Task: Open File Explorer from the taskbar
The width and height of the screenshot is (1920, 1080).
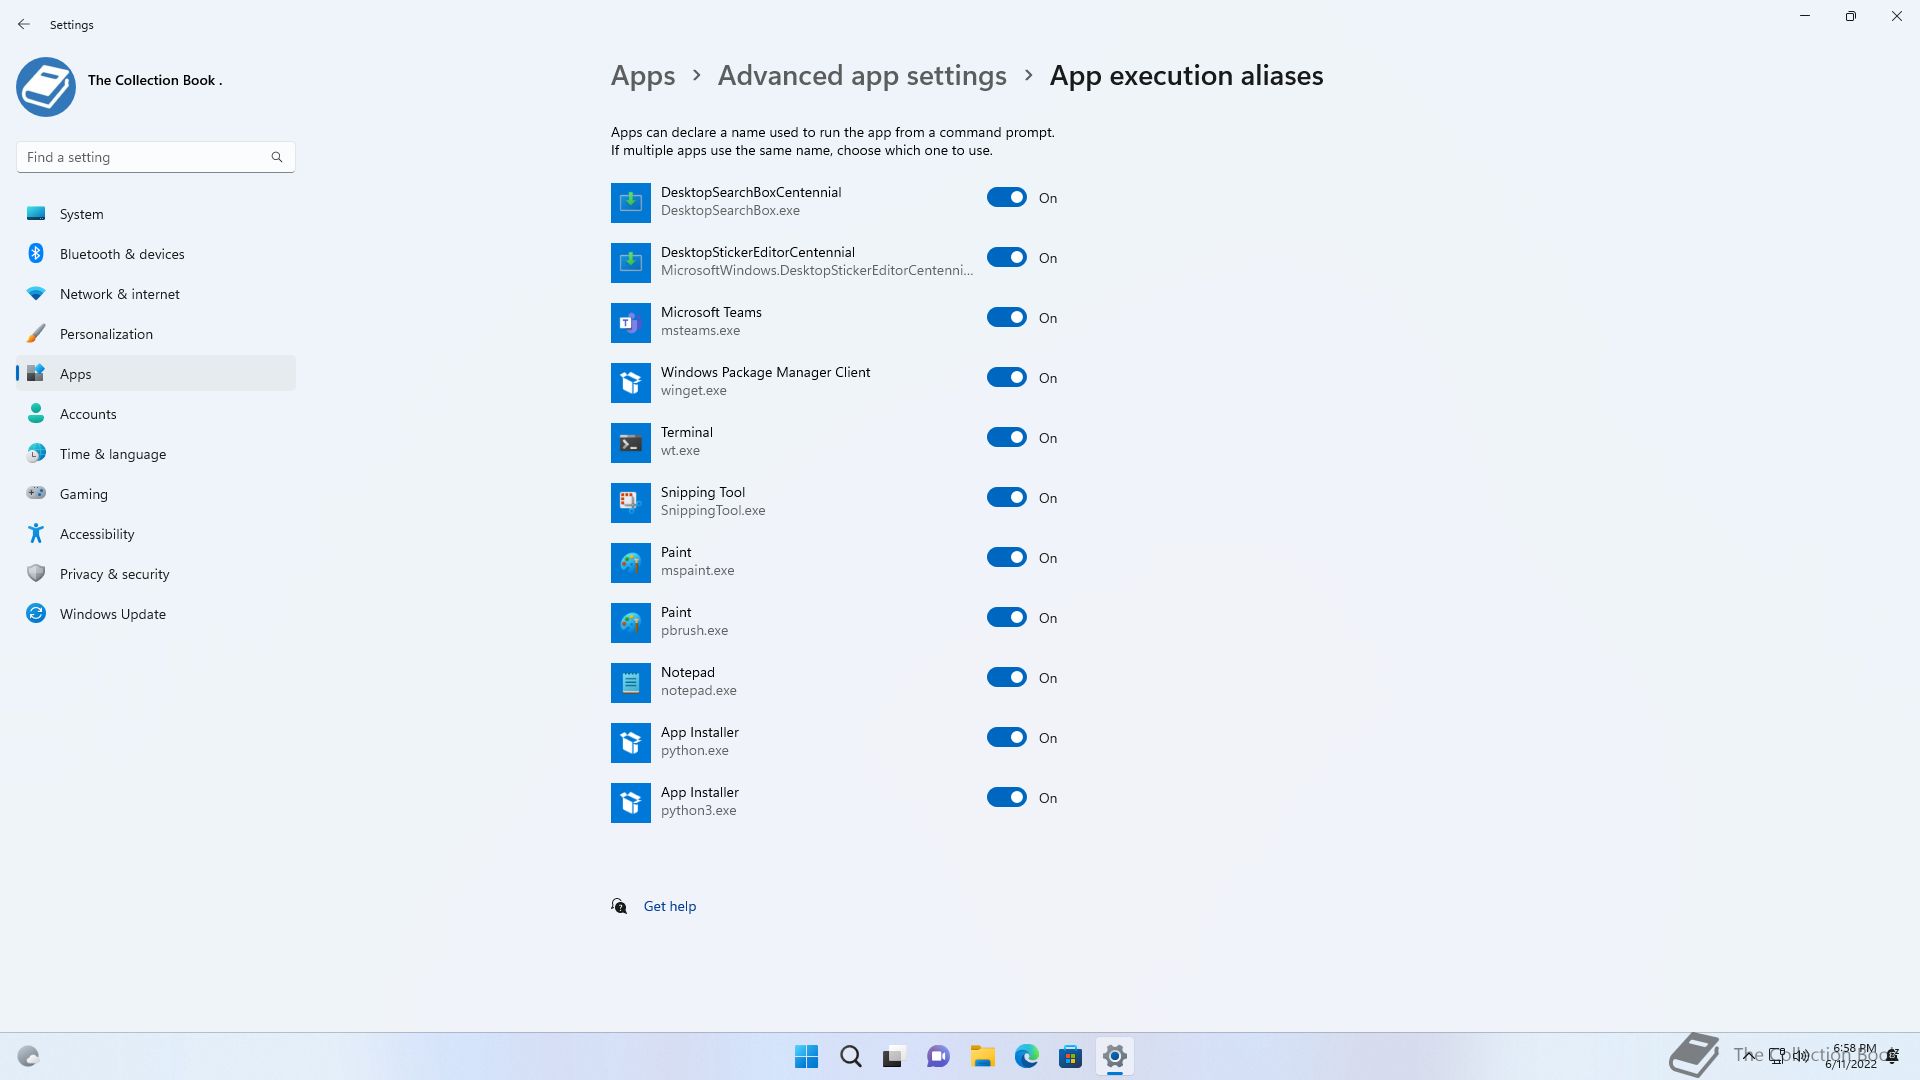Action: [982, 1056]
